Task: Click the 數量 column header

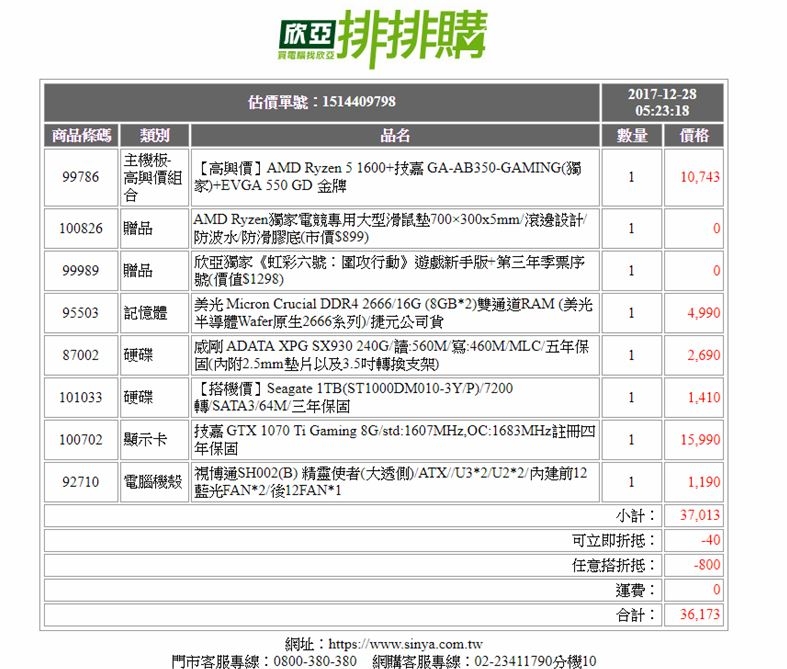Action: (x=631, y=136)
